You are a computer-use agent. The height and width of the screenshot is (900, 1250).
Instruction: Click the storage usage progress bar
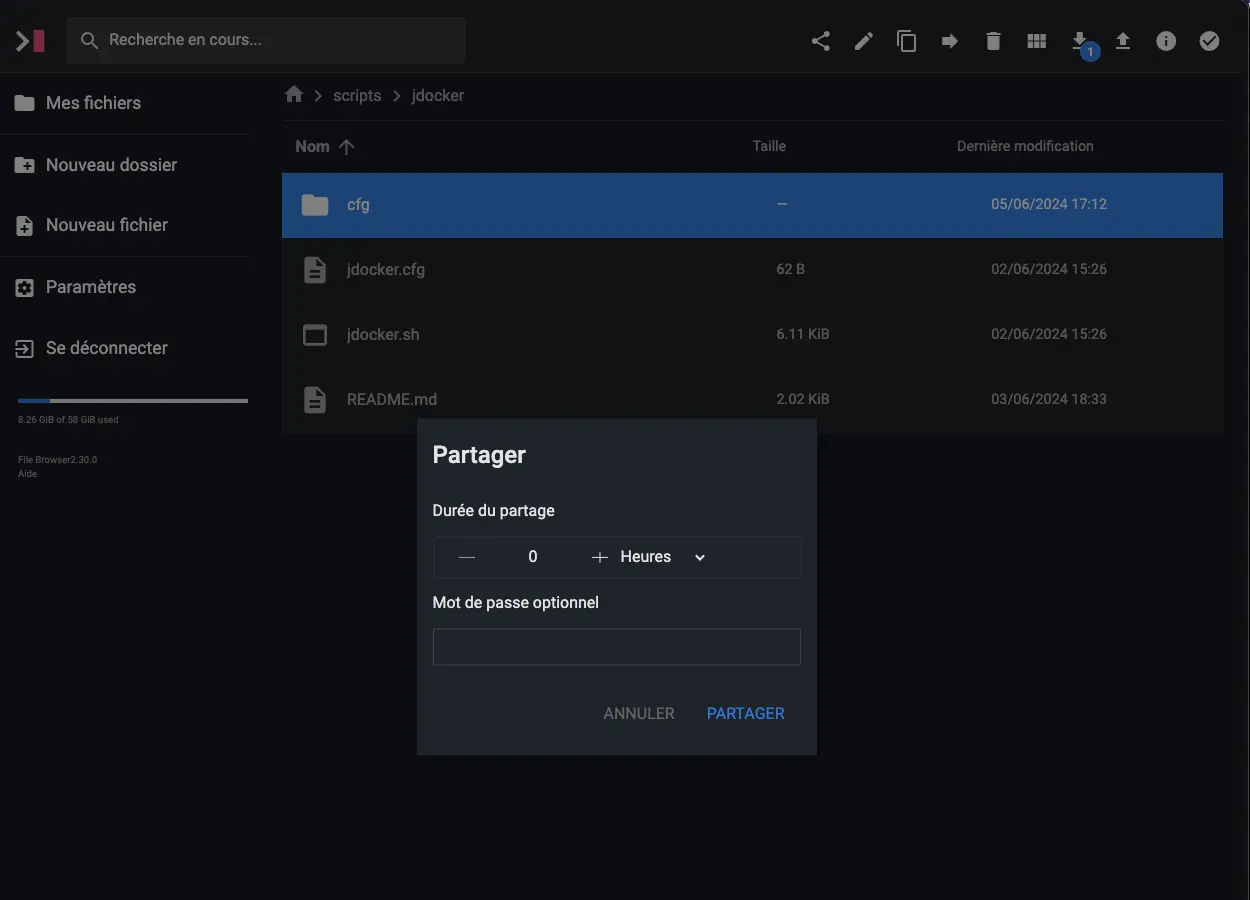coord(133,401)
